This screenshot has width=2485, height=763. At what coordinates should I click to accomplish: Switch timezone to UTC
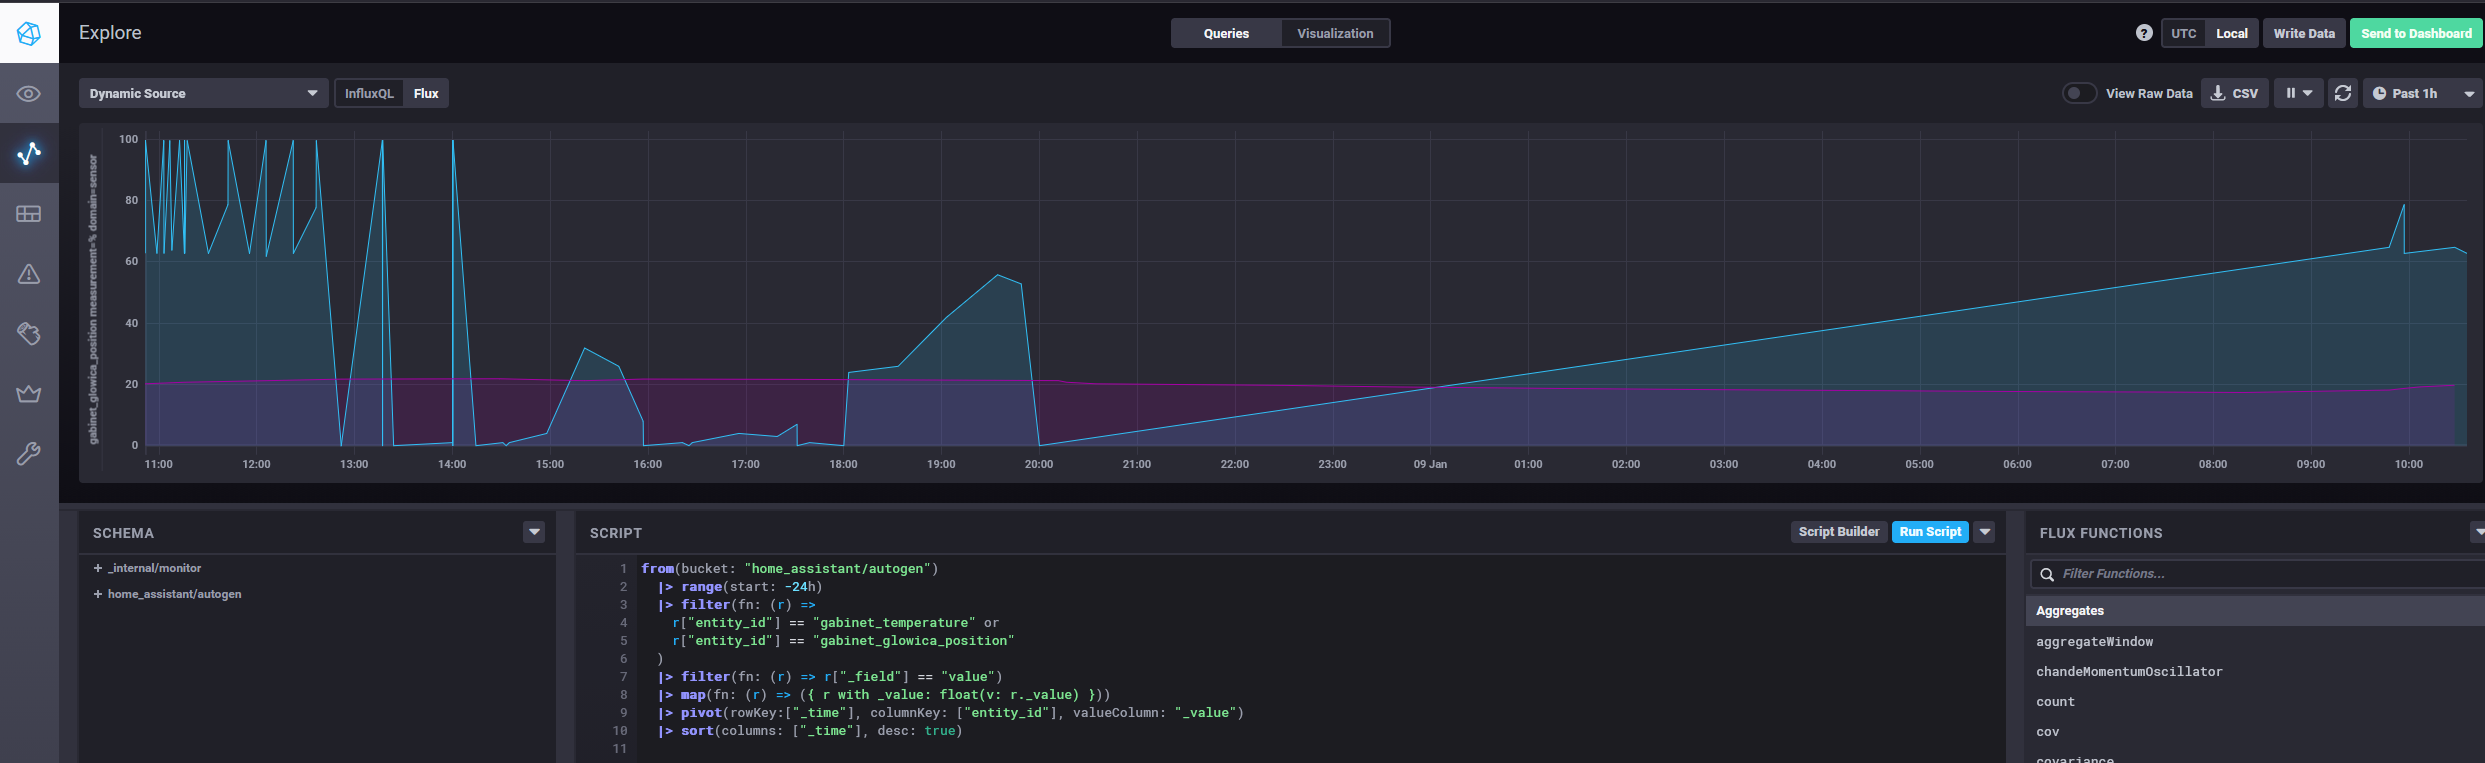[x=2183, y=33]
